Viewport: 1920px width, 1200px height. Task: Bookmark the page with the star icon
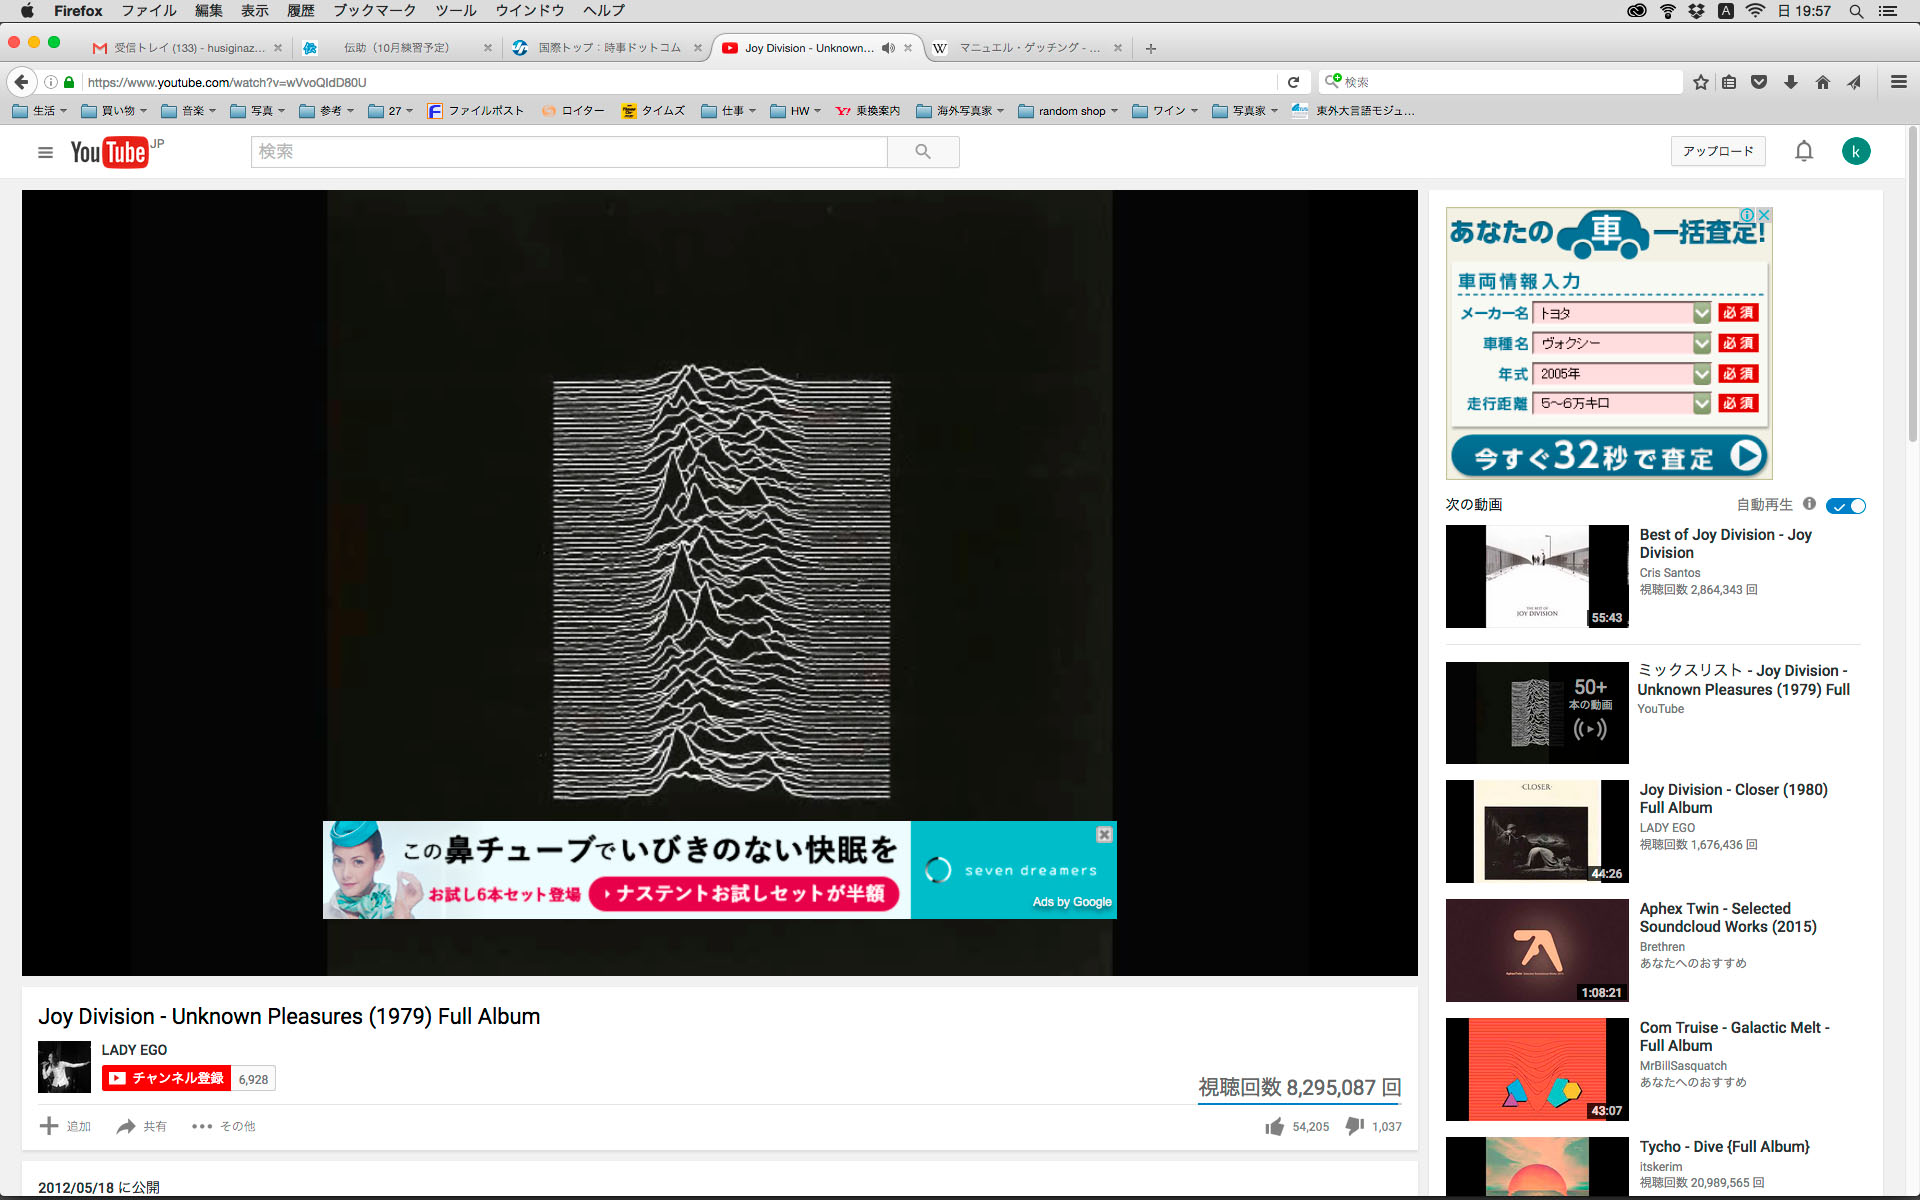pos(1700,82)
